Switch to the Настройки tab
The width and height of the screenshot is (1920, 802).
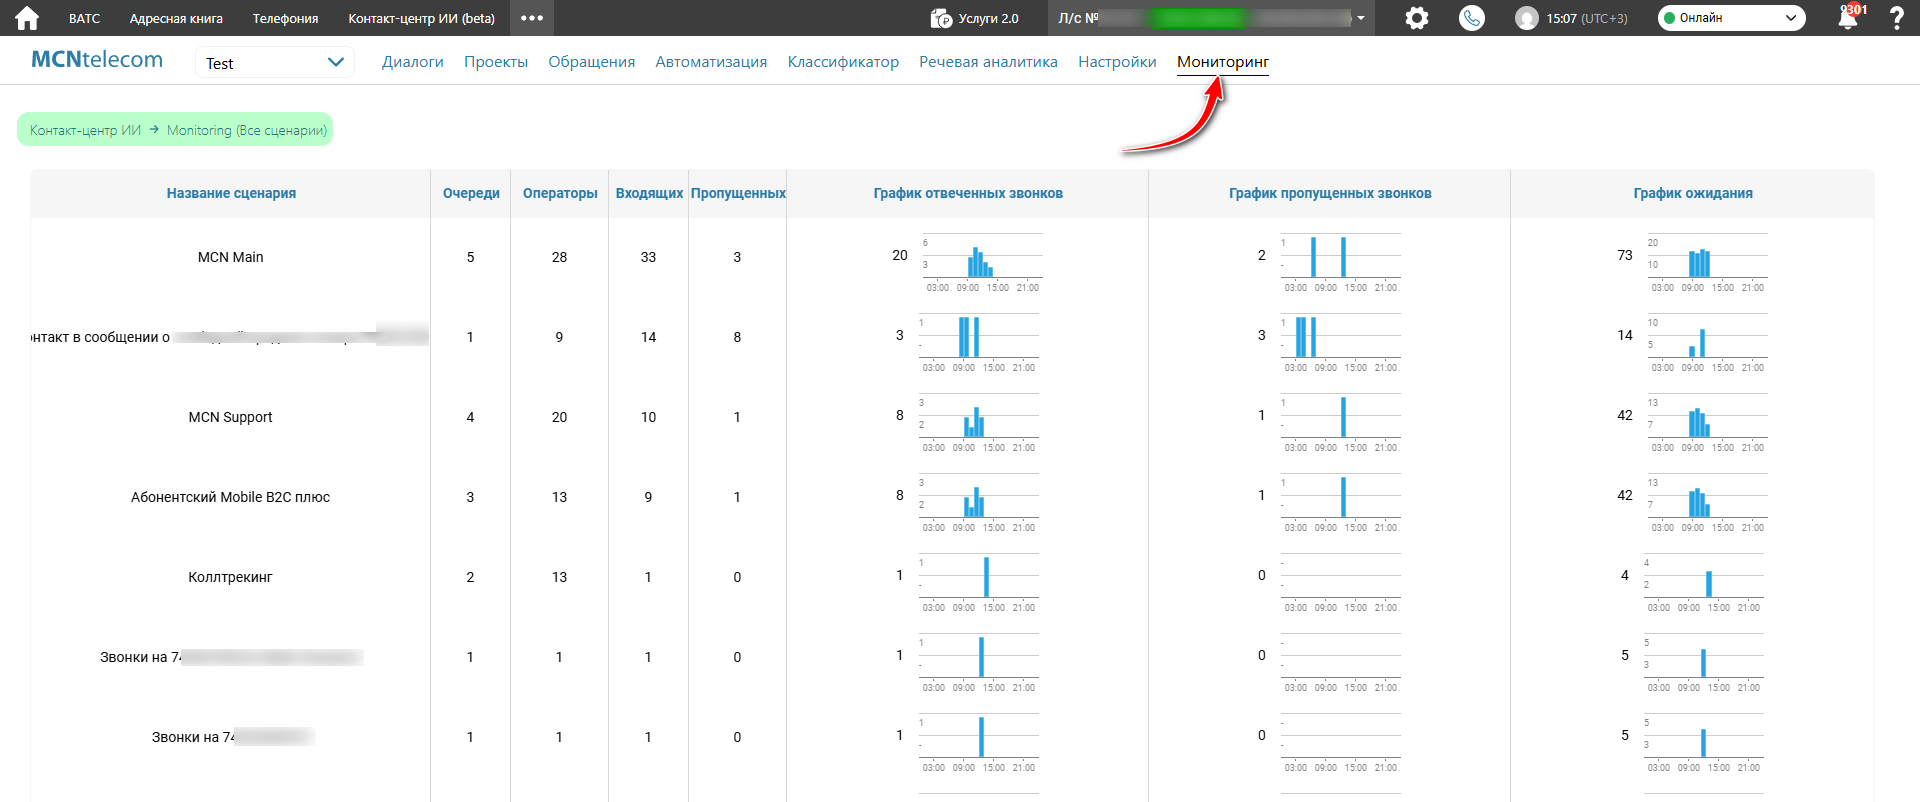[x=1117, y=62]
